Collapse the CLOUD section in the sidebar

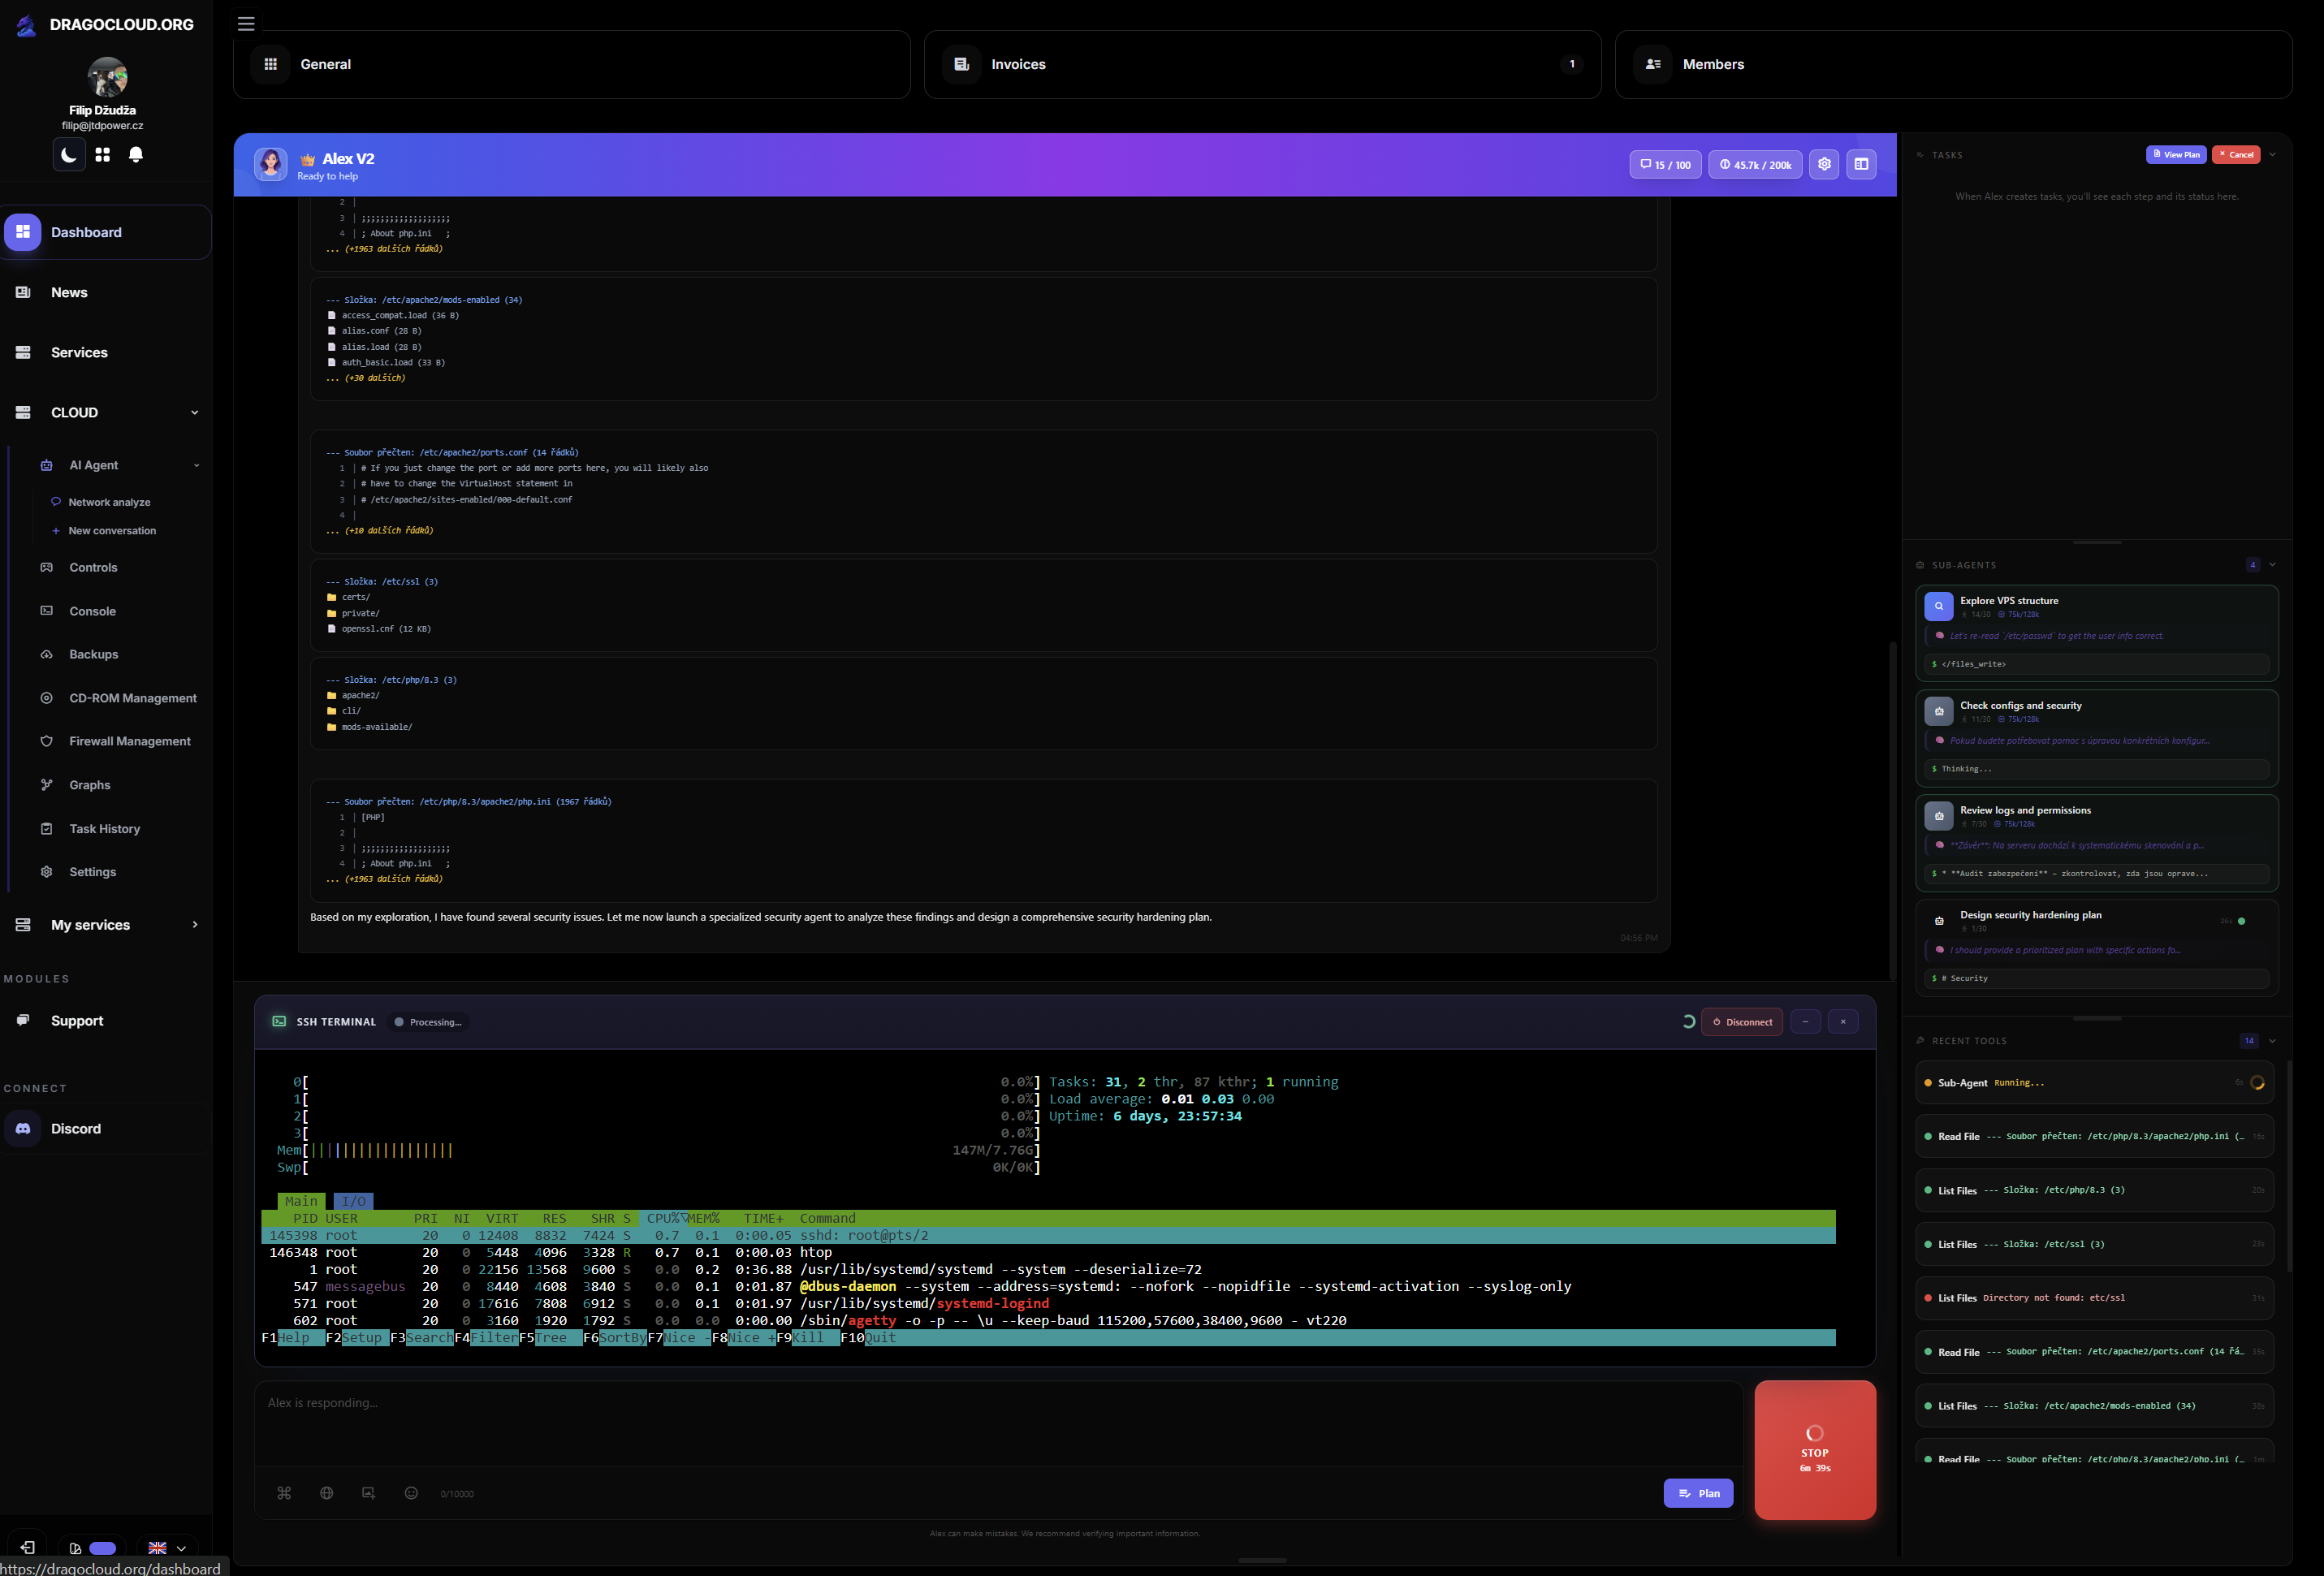194,412
